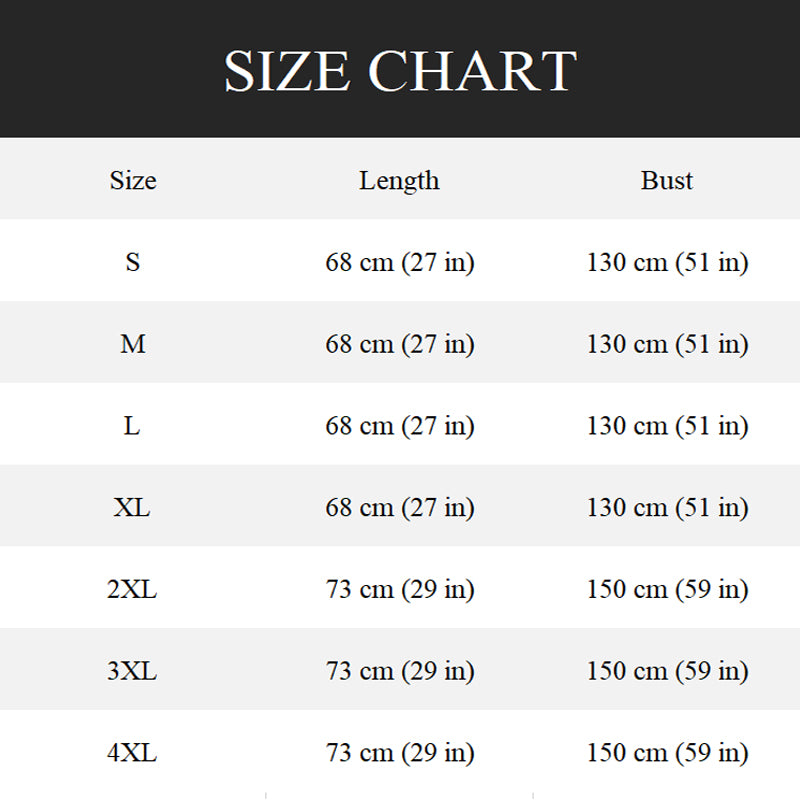This screenshot has width=800, height=800.
Task: Click the length value for size S
Action: (400, 262)
